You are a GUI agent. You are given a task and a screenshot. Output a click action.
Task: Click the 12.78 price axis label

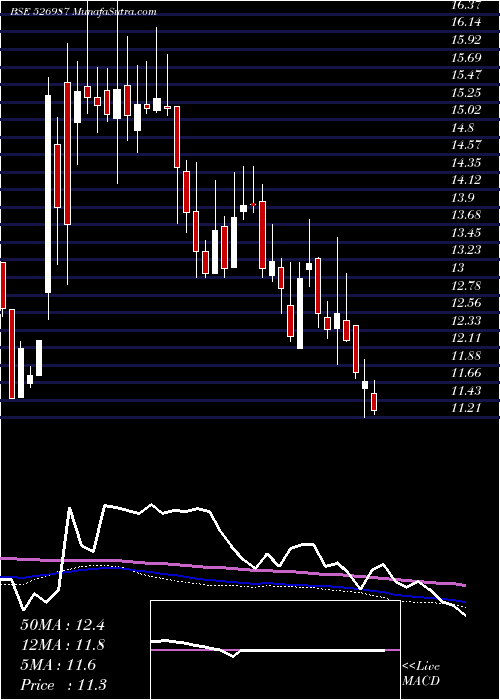(466, 285)
